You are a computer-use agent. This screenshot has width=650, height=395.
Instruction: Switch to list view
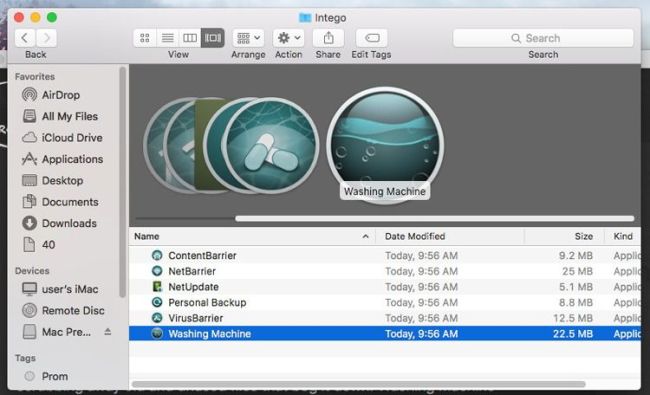pyautogui.click(x=167, y=38)
